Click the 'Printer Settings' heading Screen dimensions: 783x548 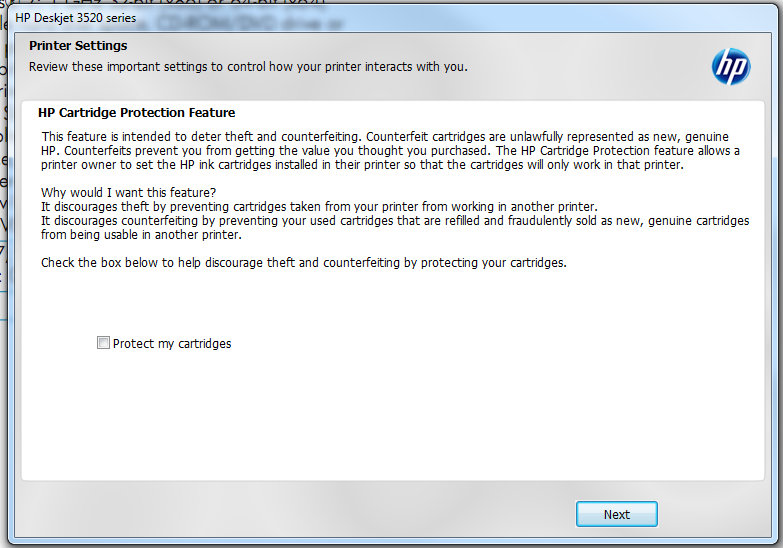(x=78, y=46)
